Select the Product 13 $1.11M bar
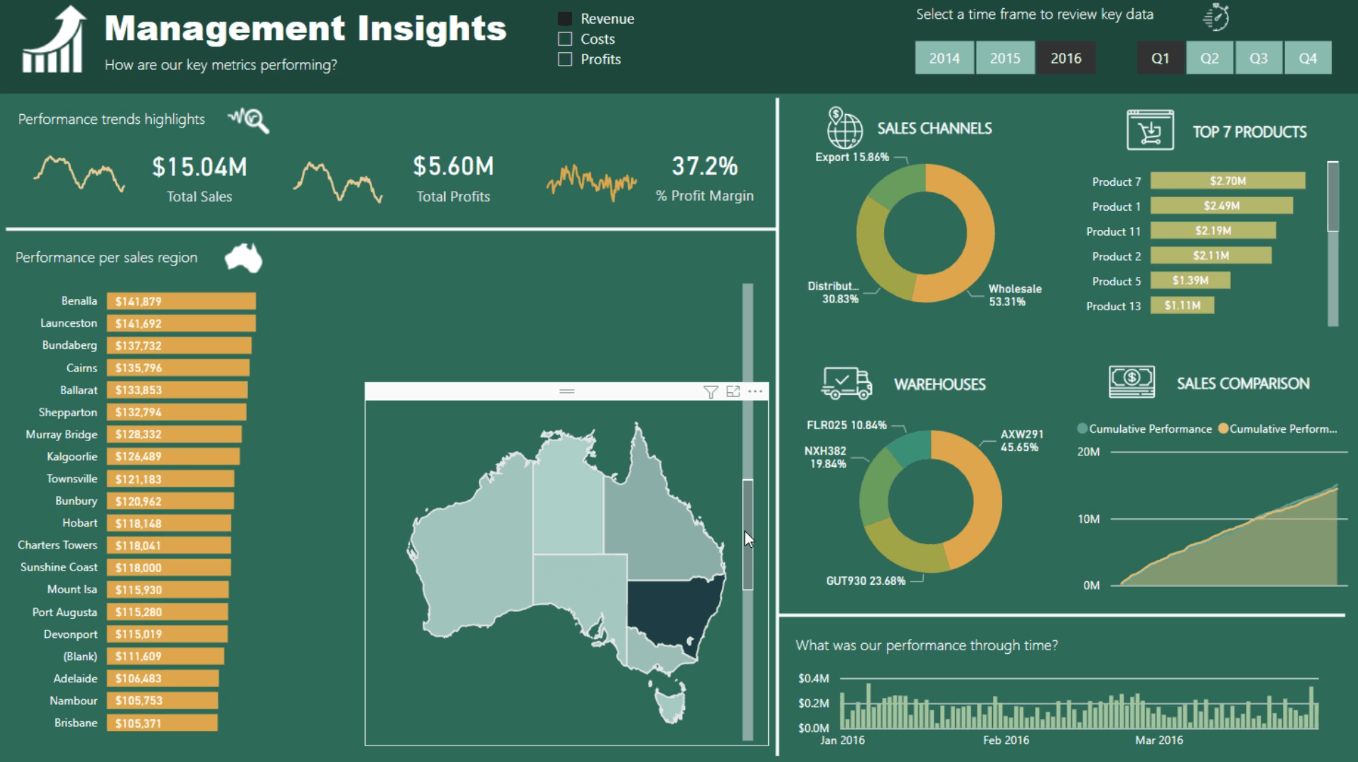 coord(1182,306)
